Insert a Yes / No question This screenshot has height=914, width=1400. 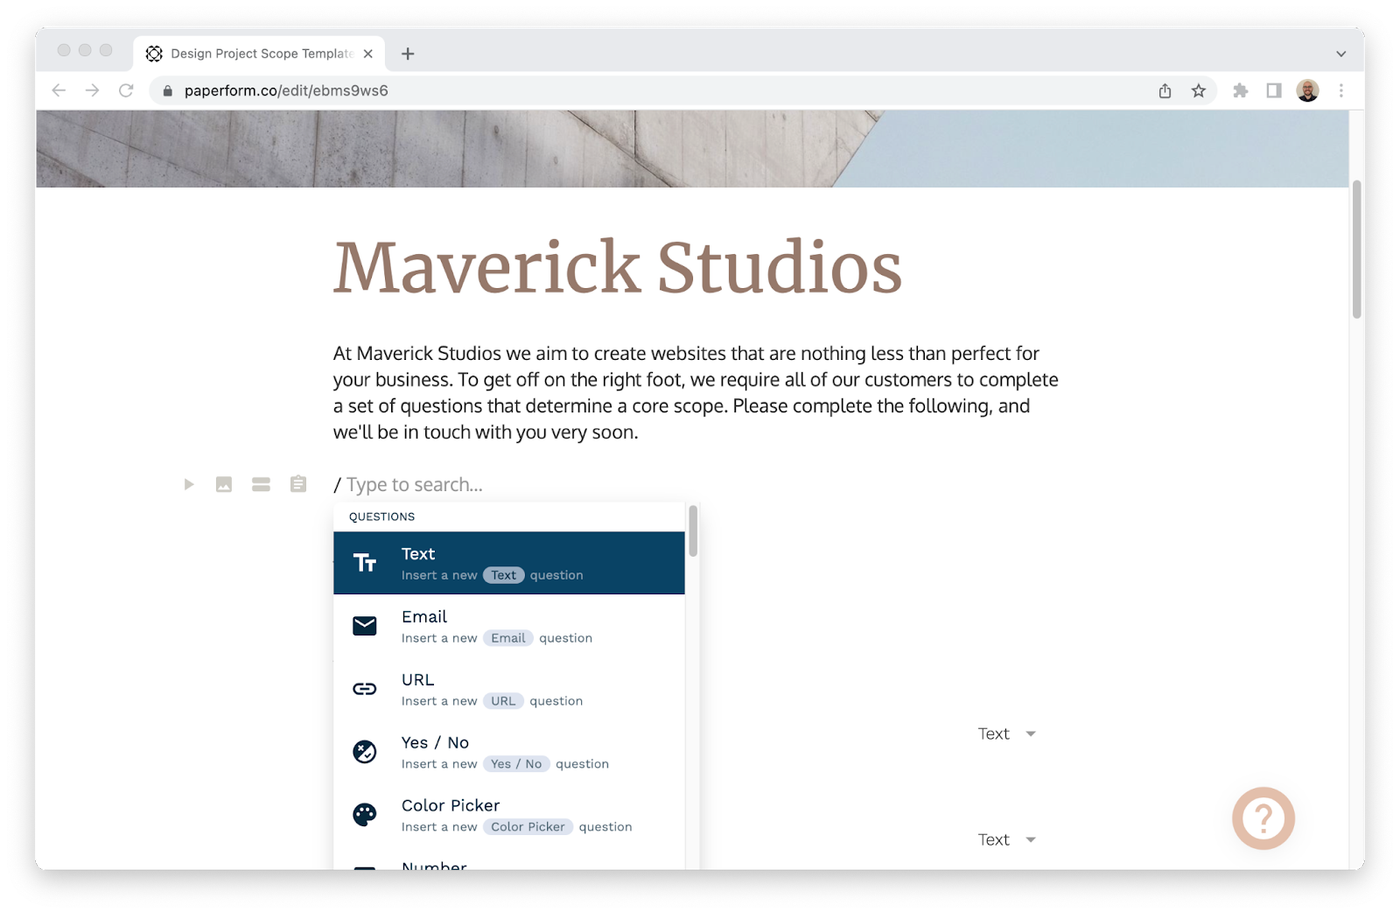click(509, 752)
